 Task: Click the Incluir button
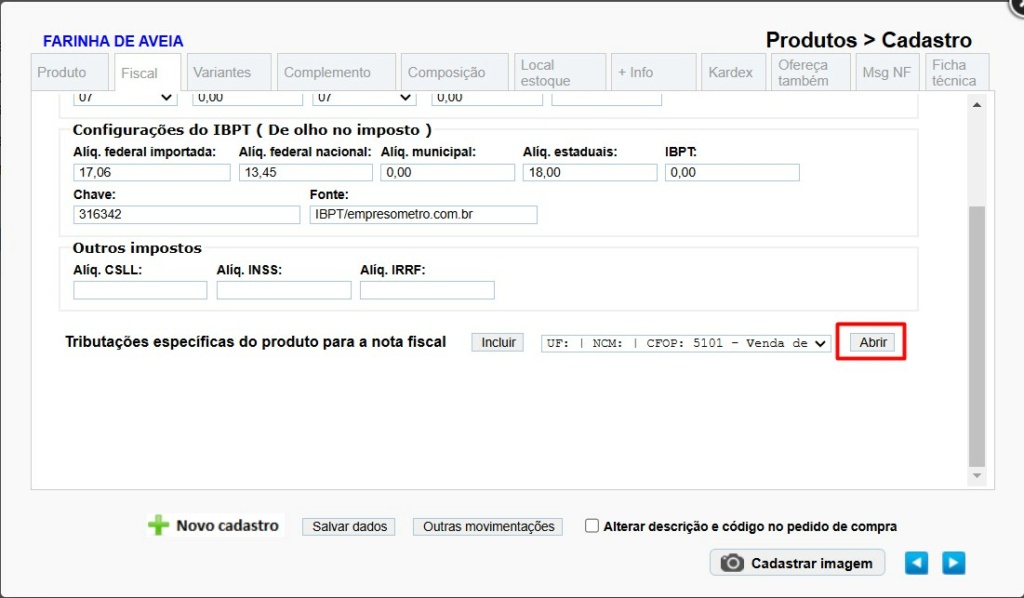[498, 342]
